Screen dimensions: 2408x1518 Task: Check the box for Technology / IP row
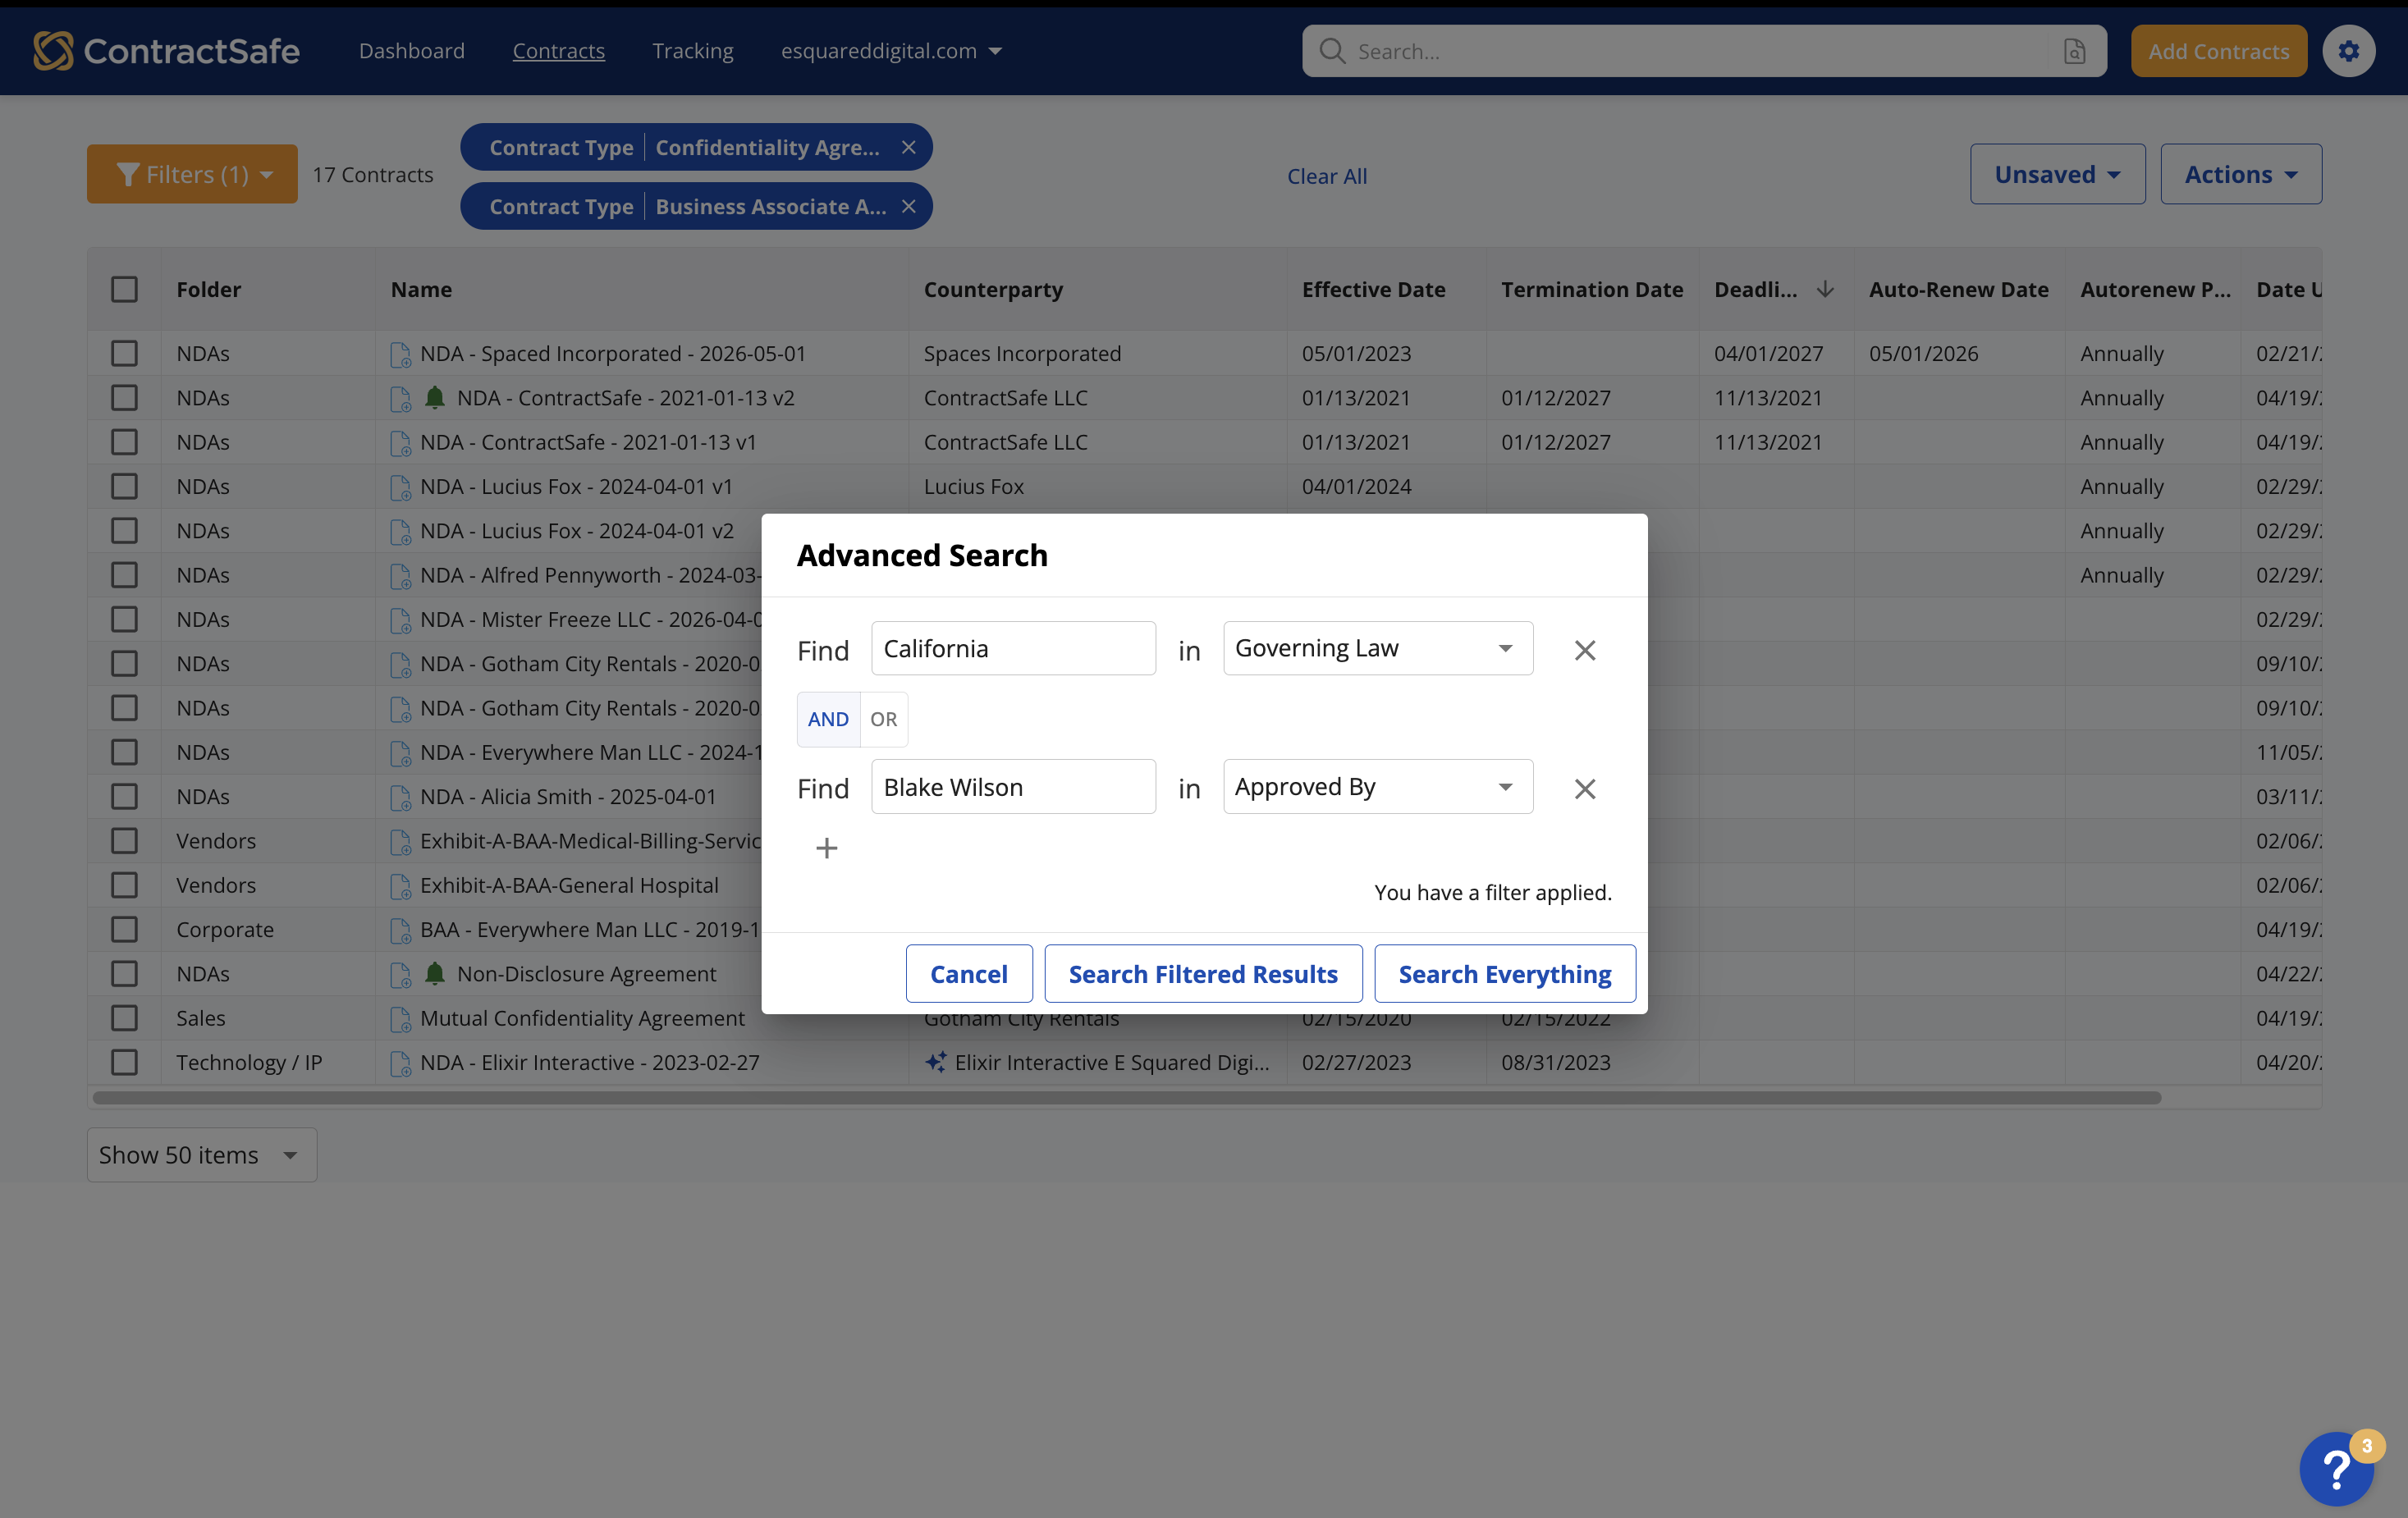124,1062
